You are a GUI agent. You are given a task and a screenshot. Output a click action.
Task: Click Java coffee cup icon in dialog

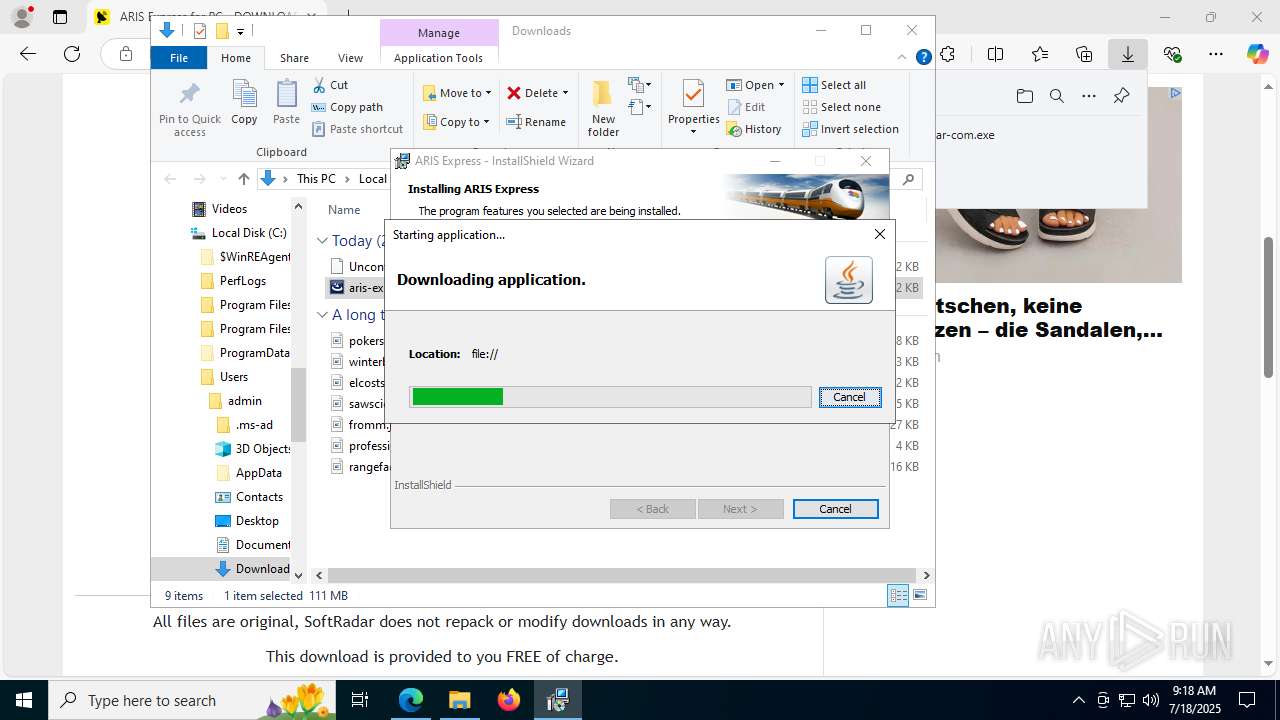coord(849,279)
